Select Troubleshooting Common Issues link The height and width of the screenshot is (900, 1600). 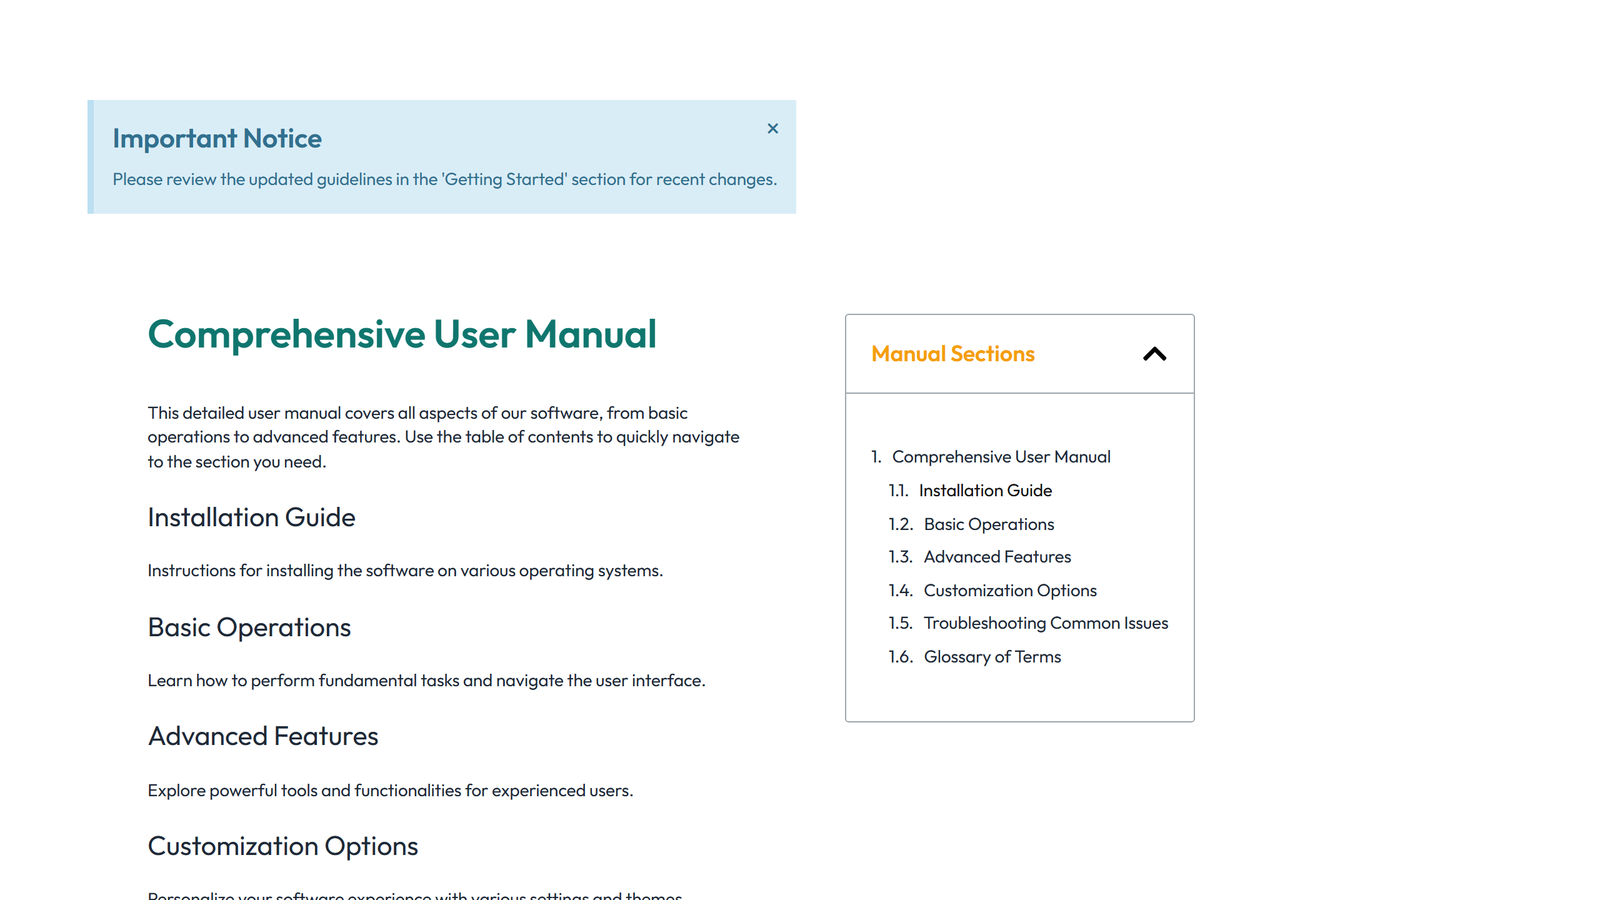(1045, 622)
